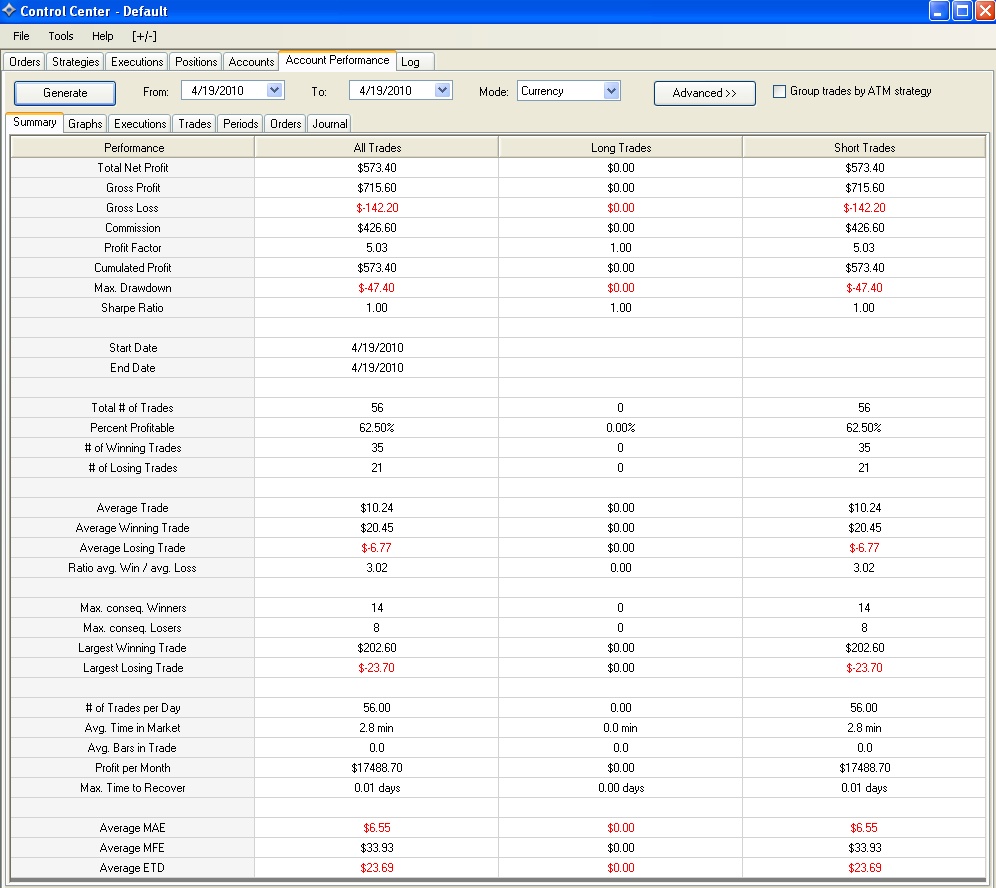The image size is (996, 888).
Task: Click the Advanced >> button
Action: click(x=704, y=93)
